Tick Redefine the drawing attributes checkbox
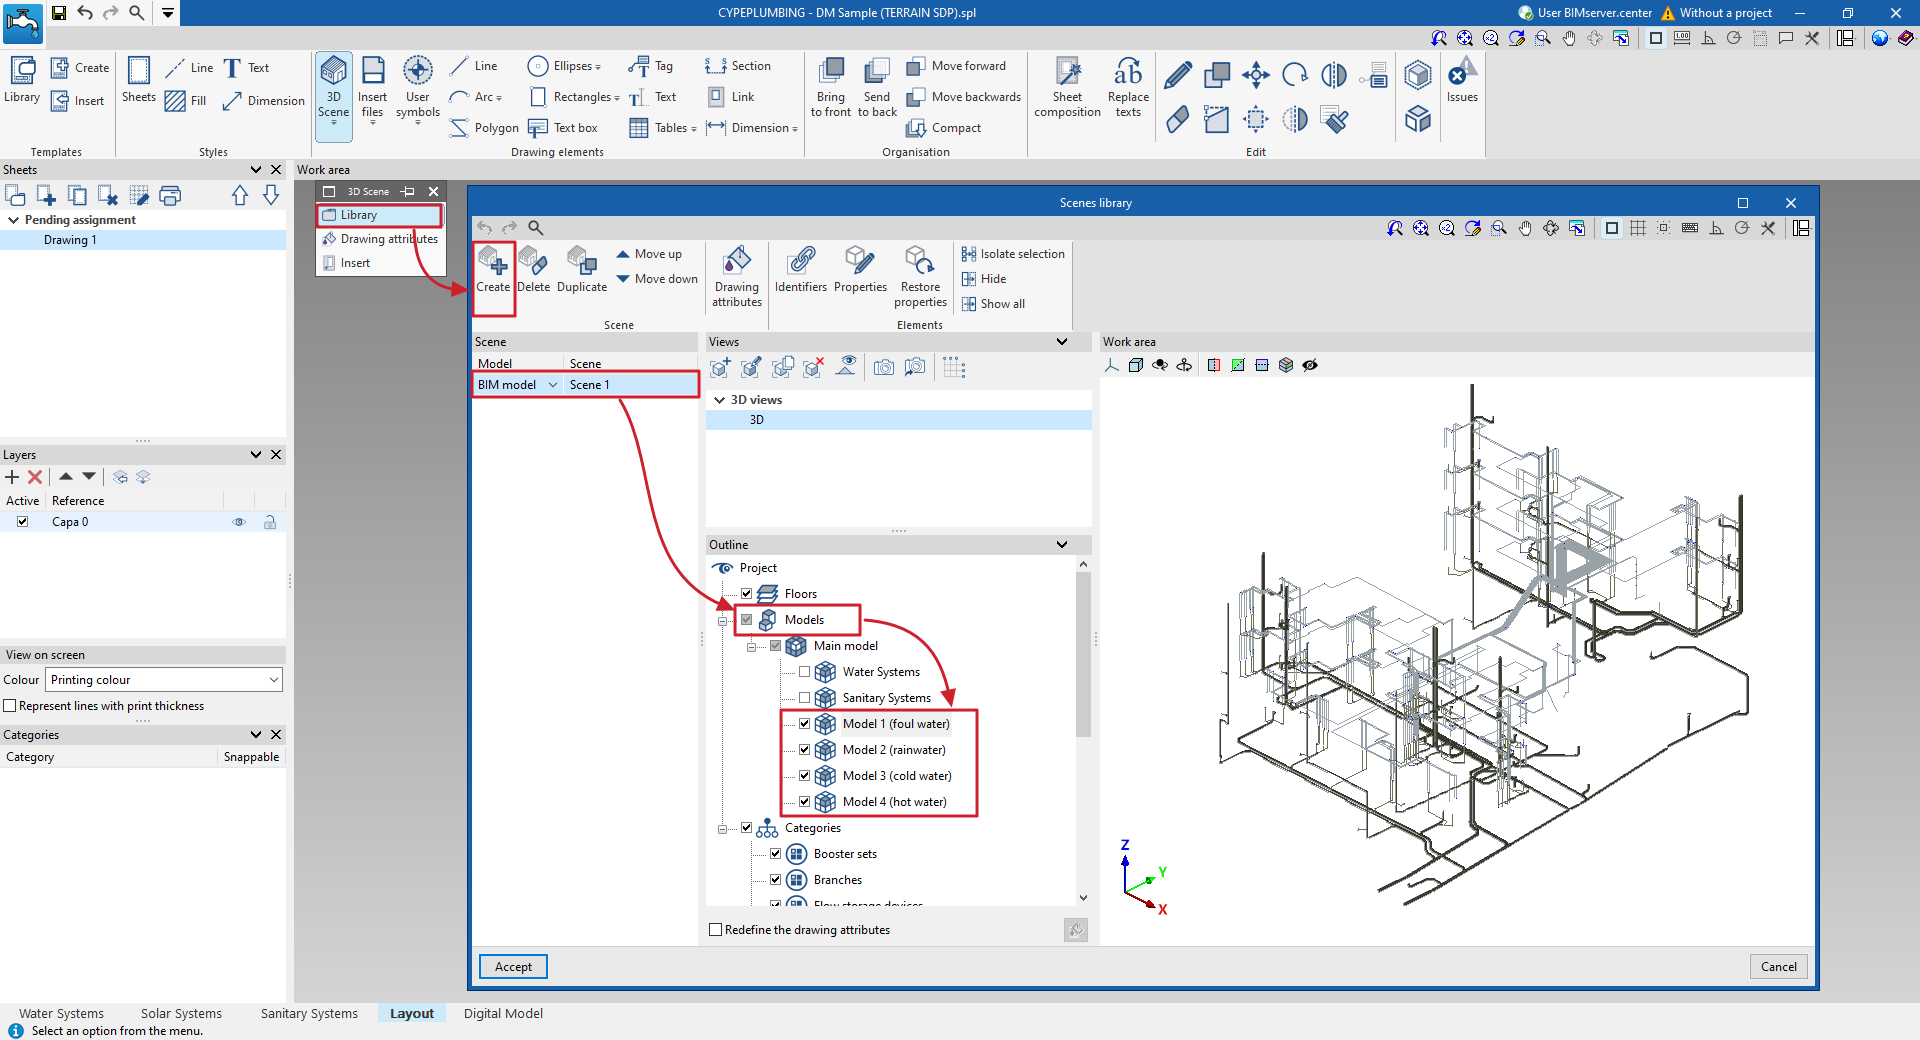The width and height of the screenshot is (1920, 1040). (716, 930)
